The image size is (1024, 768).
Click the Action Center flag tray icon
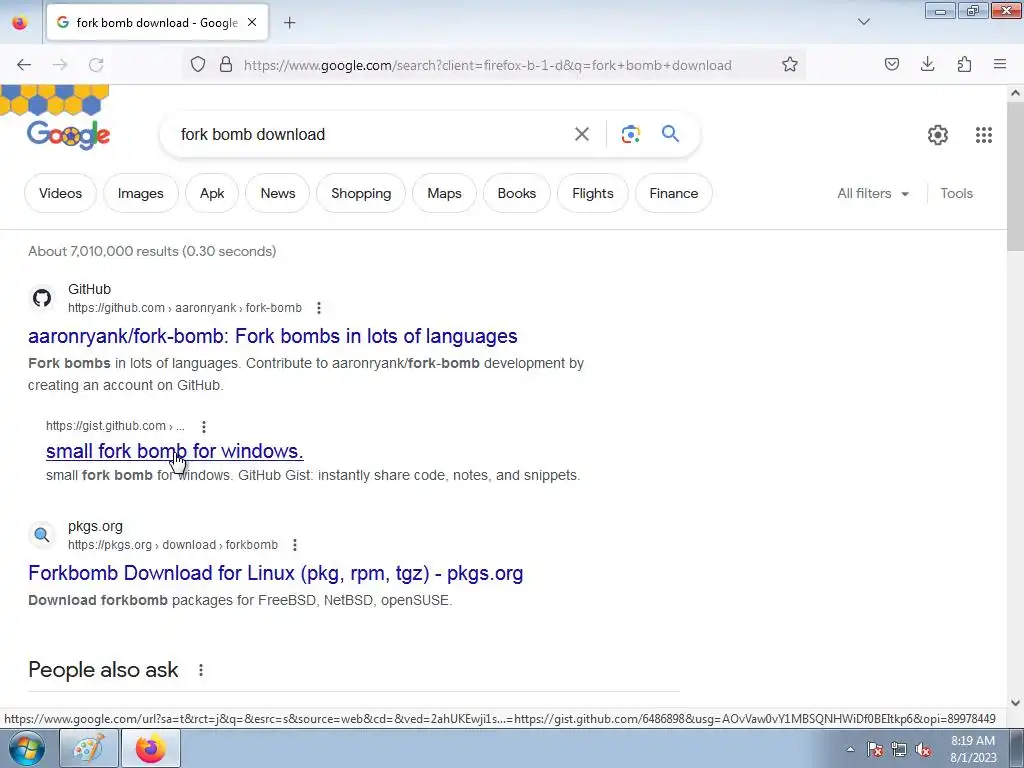click(x=875, y=749)
